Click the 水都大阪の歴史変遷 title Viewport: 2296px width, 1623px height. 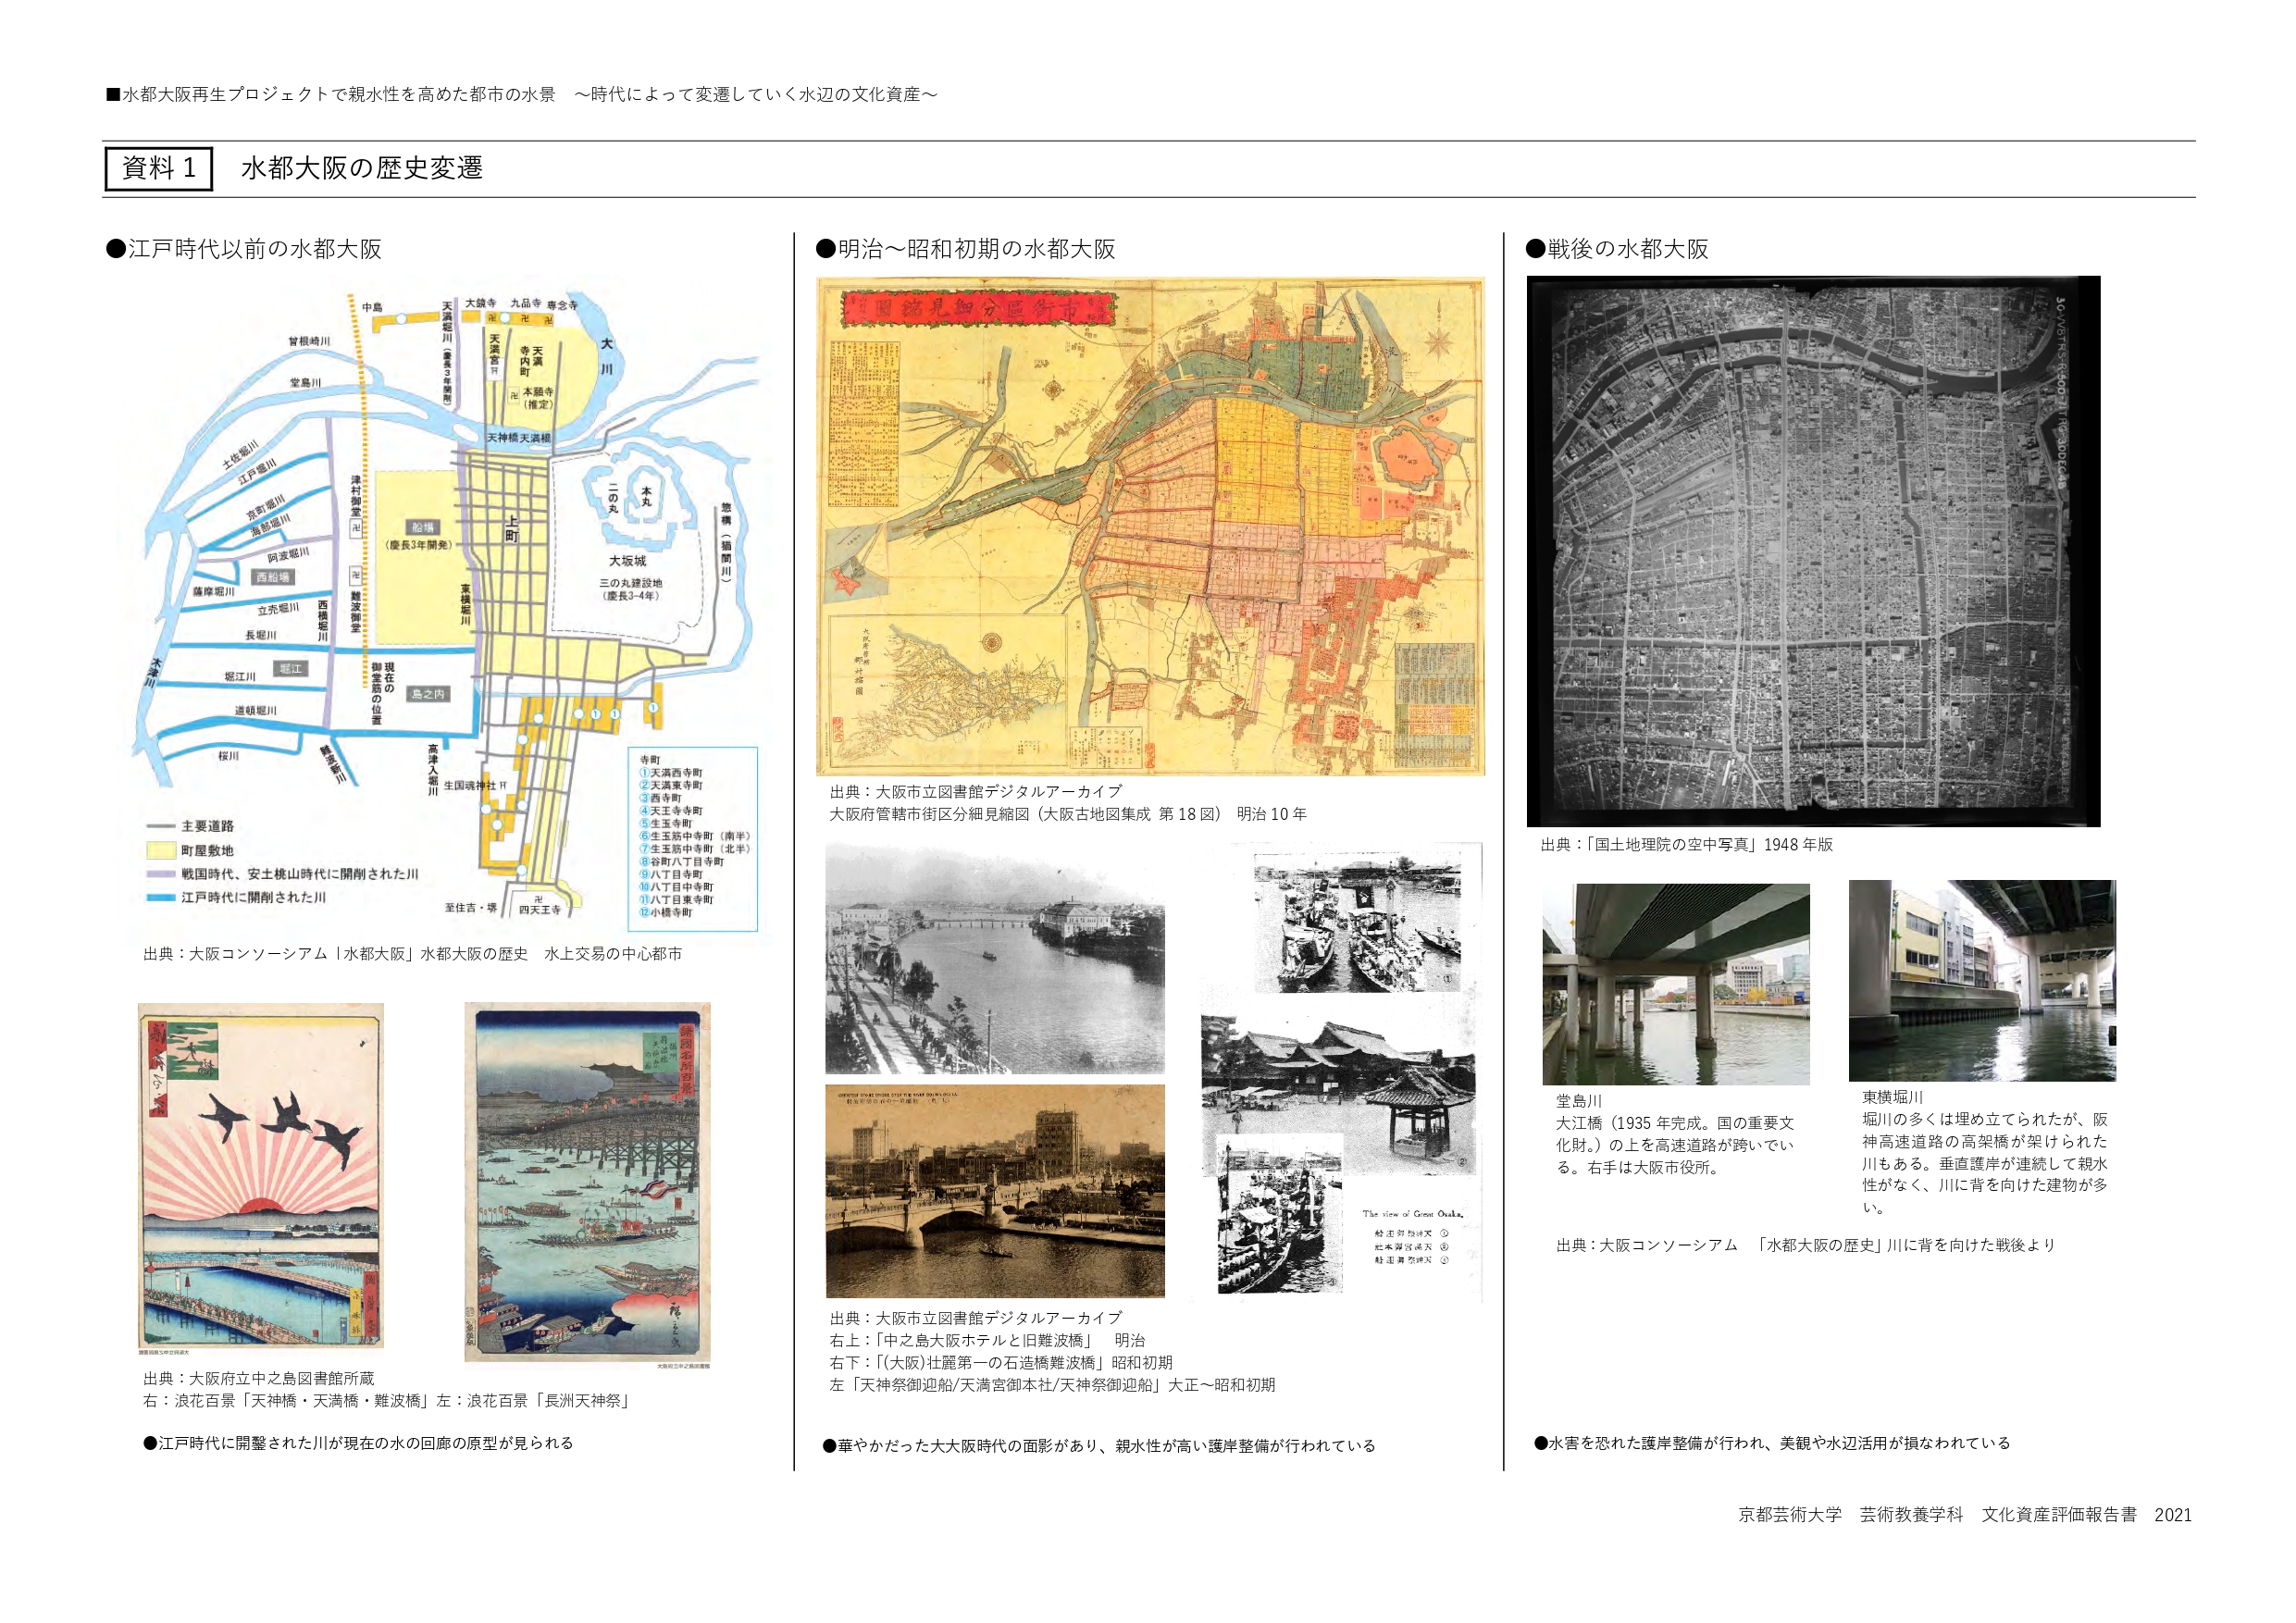pos(362,168)
